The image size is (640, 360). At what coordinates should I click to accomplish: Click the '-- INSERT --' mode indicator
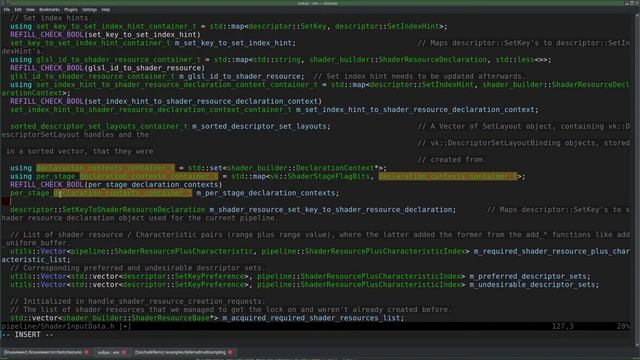[x=27, y=335]
